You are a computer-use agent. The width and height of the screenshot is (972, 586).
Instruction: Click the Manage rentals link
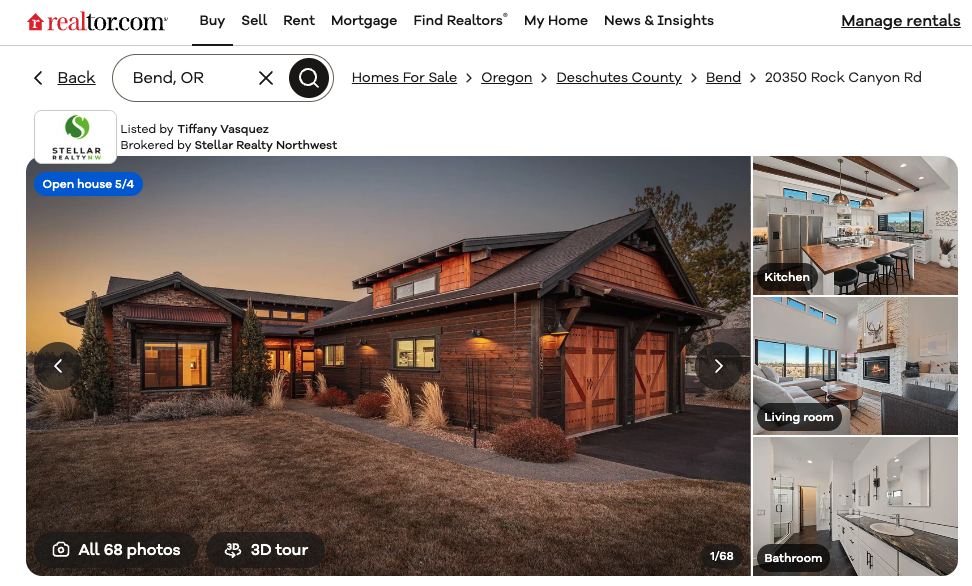[x=901, y=21]
